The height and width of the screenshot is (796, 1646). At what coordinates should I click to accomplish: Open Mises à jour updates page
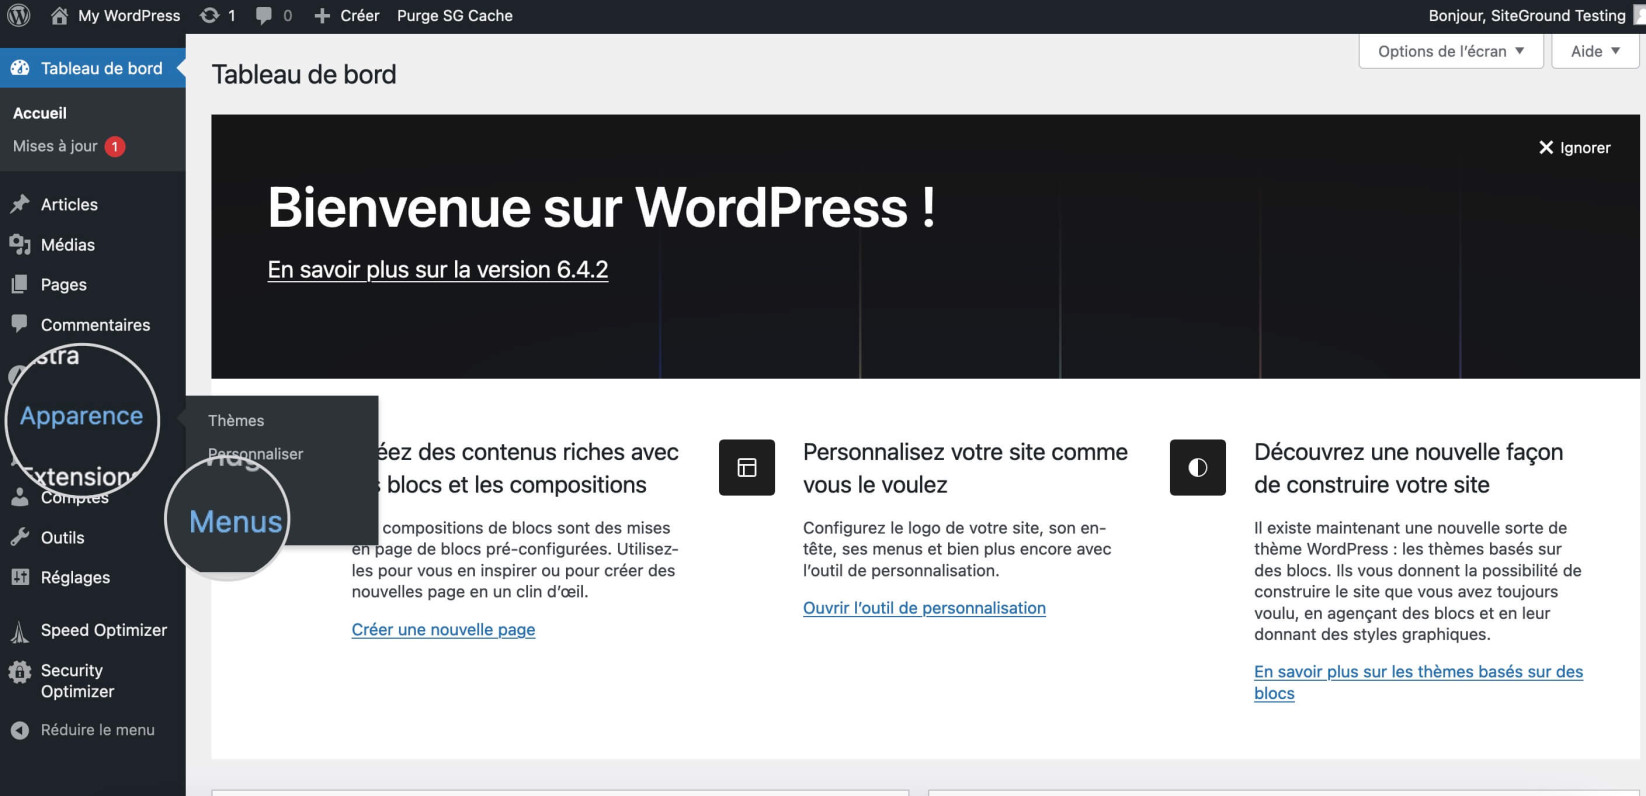click(x=69, y=146)
